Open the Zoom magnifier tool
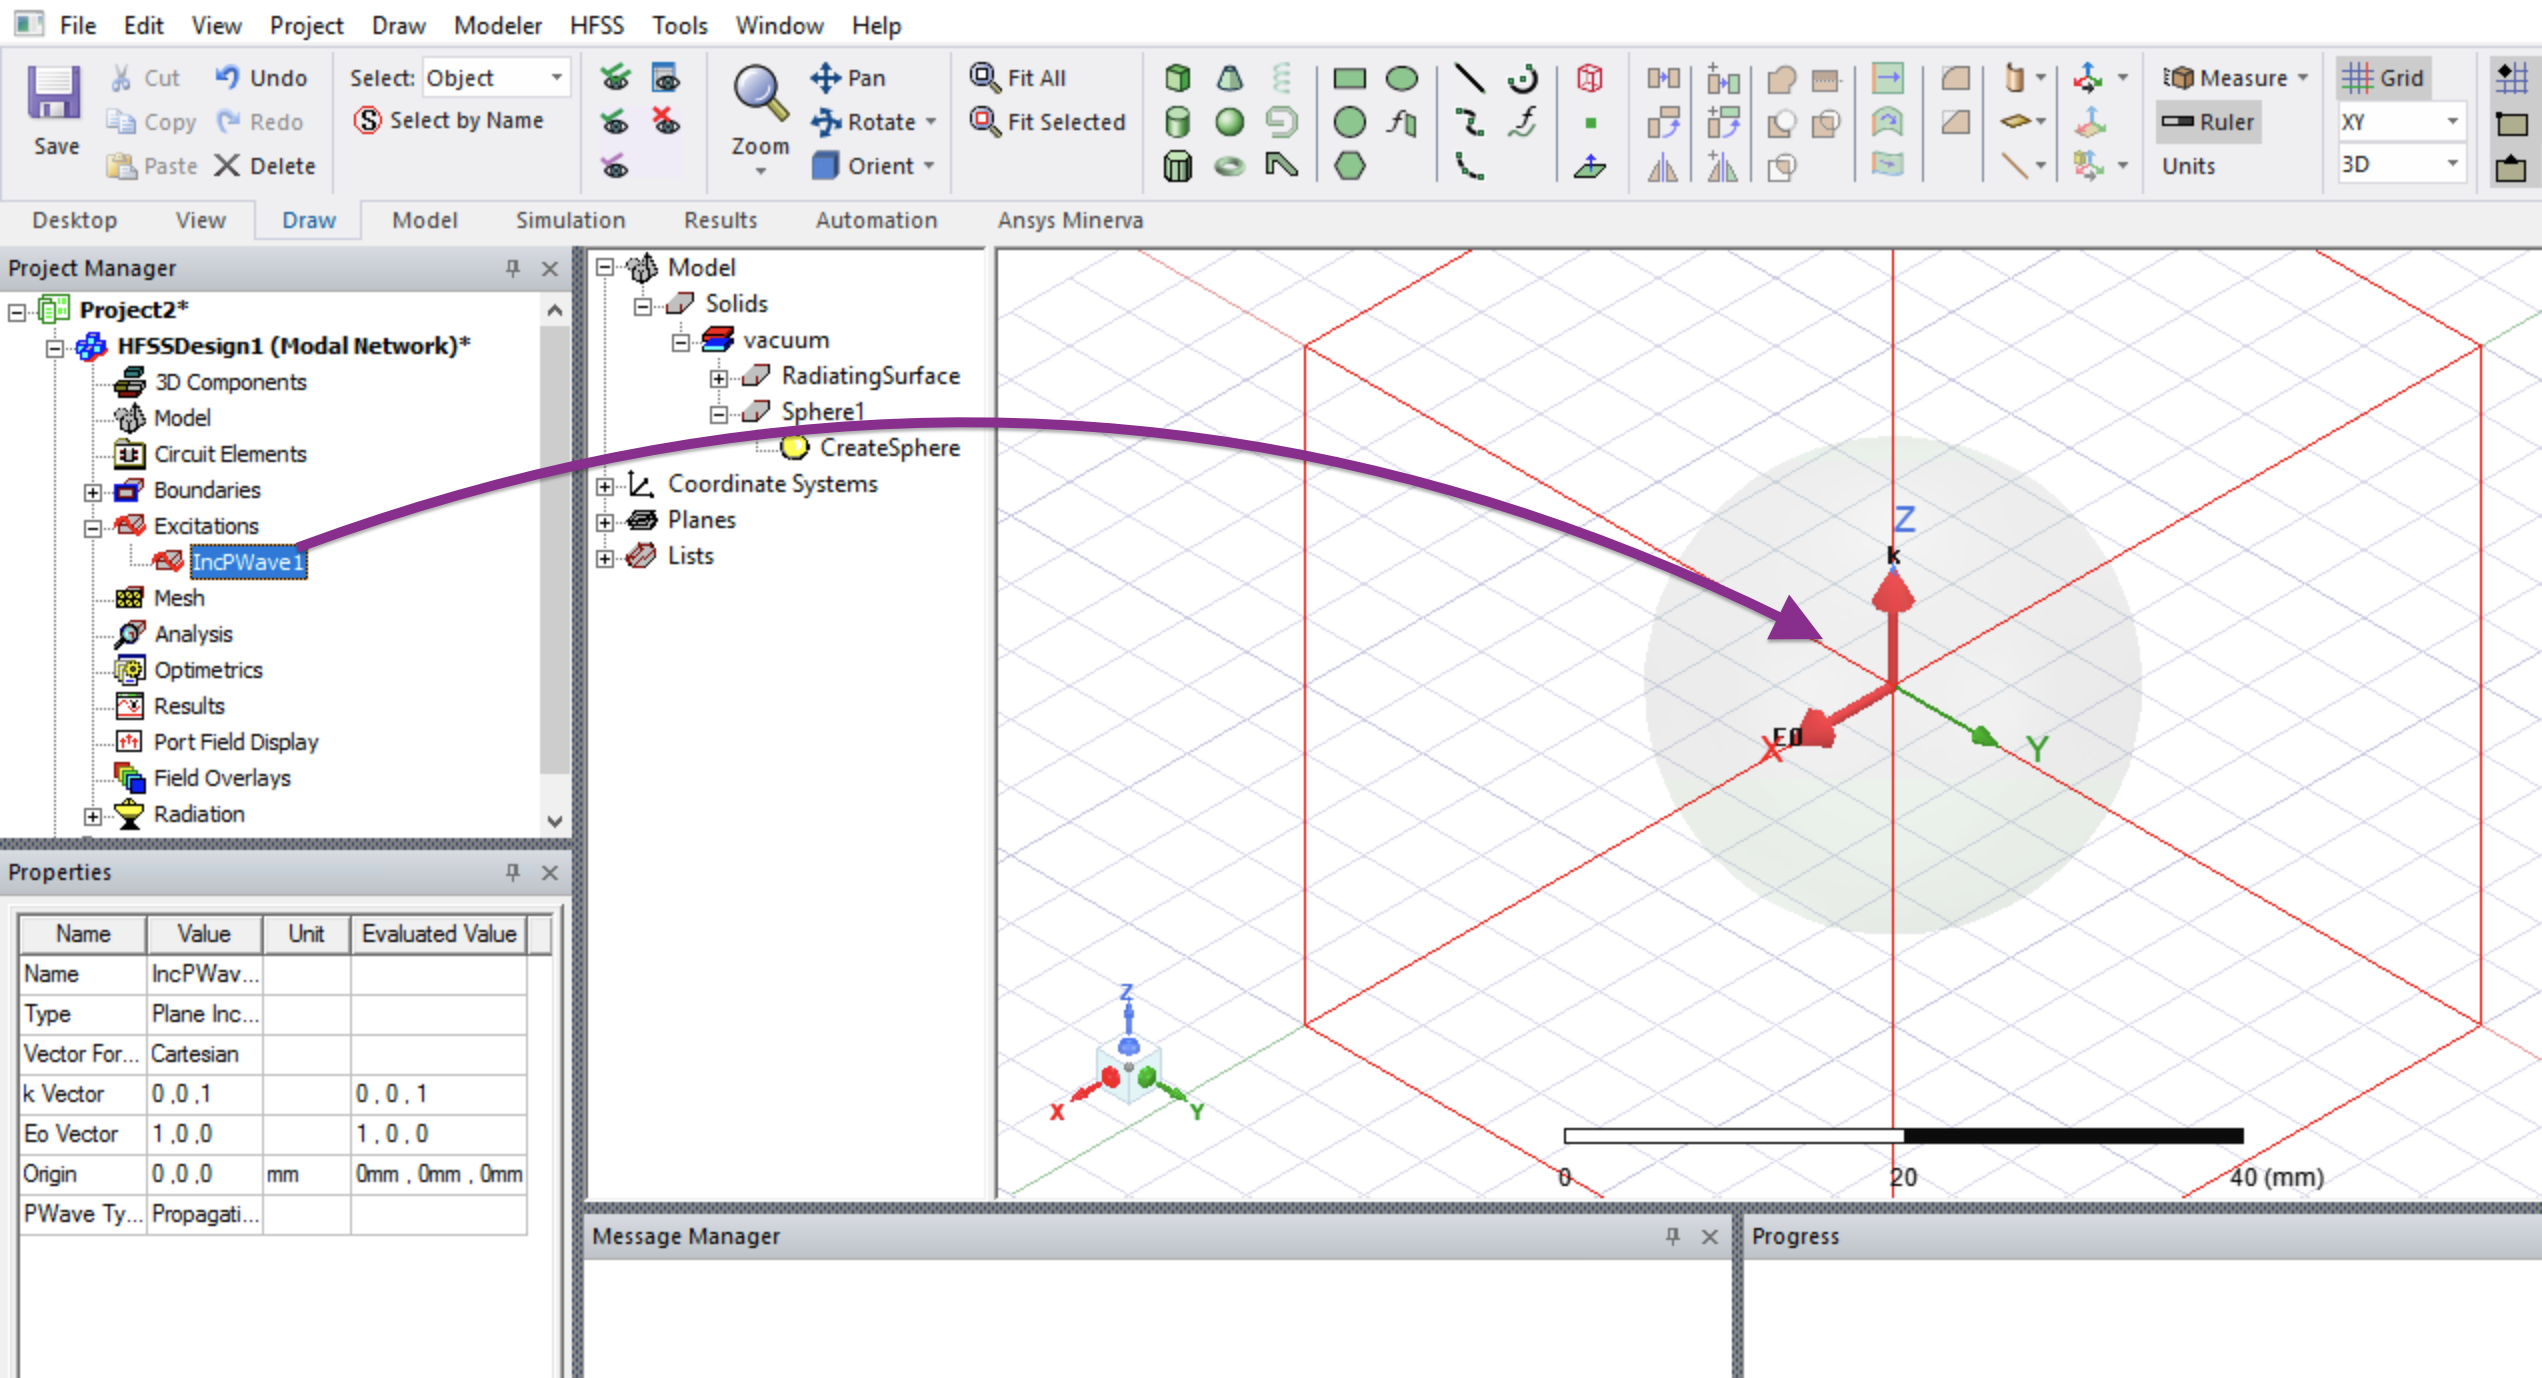This screenshot has width=2542, height=1378. (760, 93)
